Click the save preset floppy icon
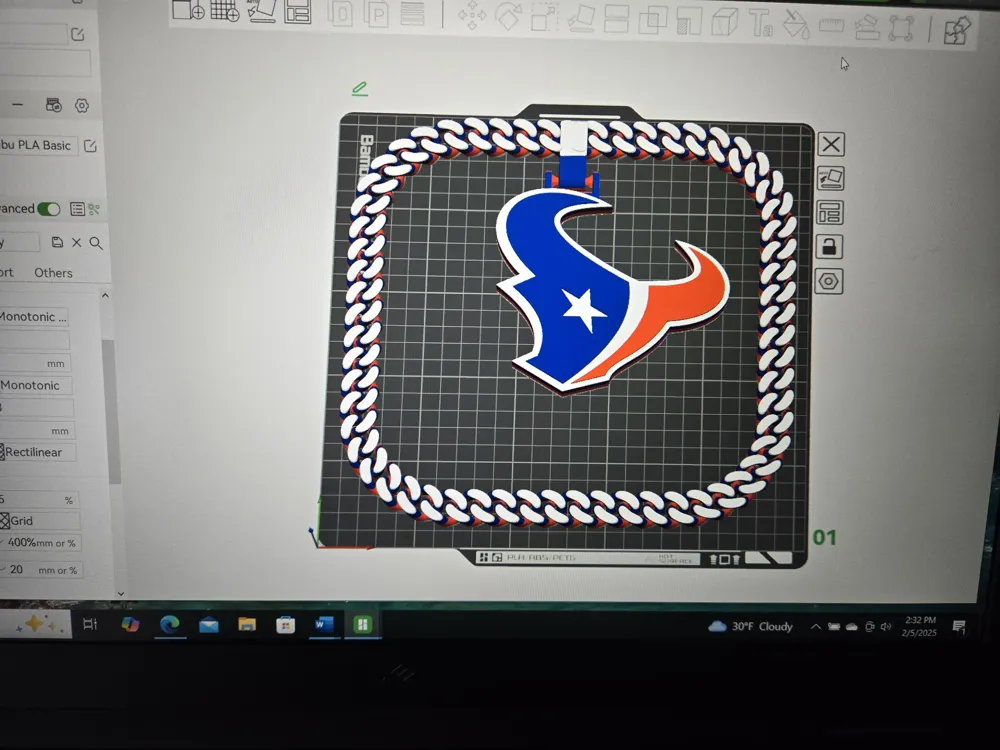1000x750 pixels. pos(57,242)
